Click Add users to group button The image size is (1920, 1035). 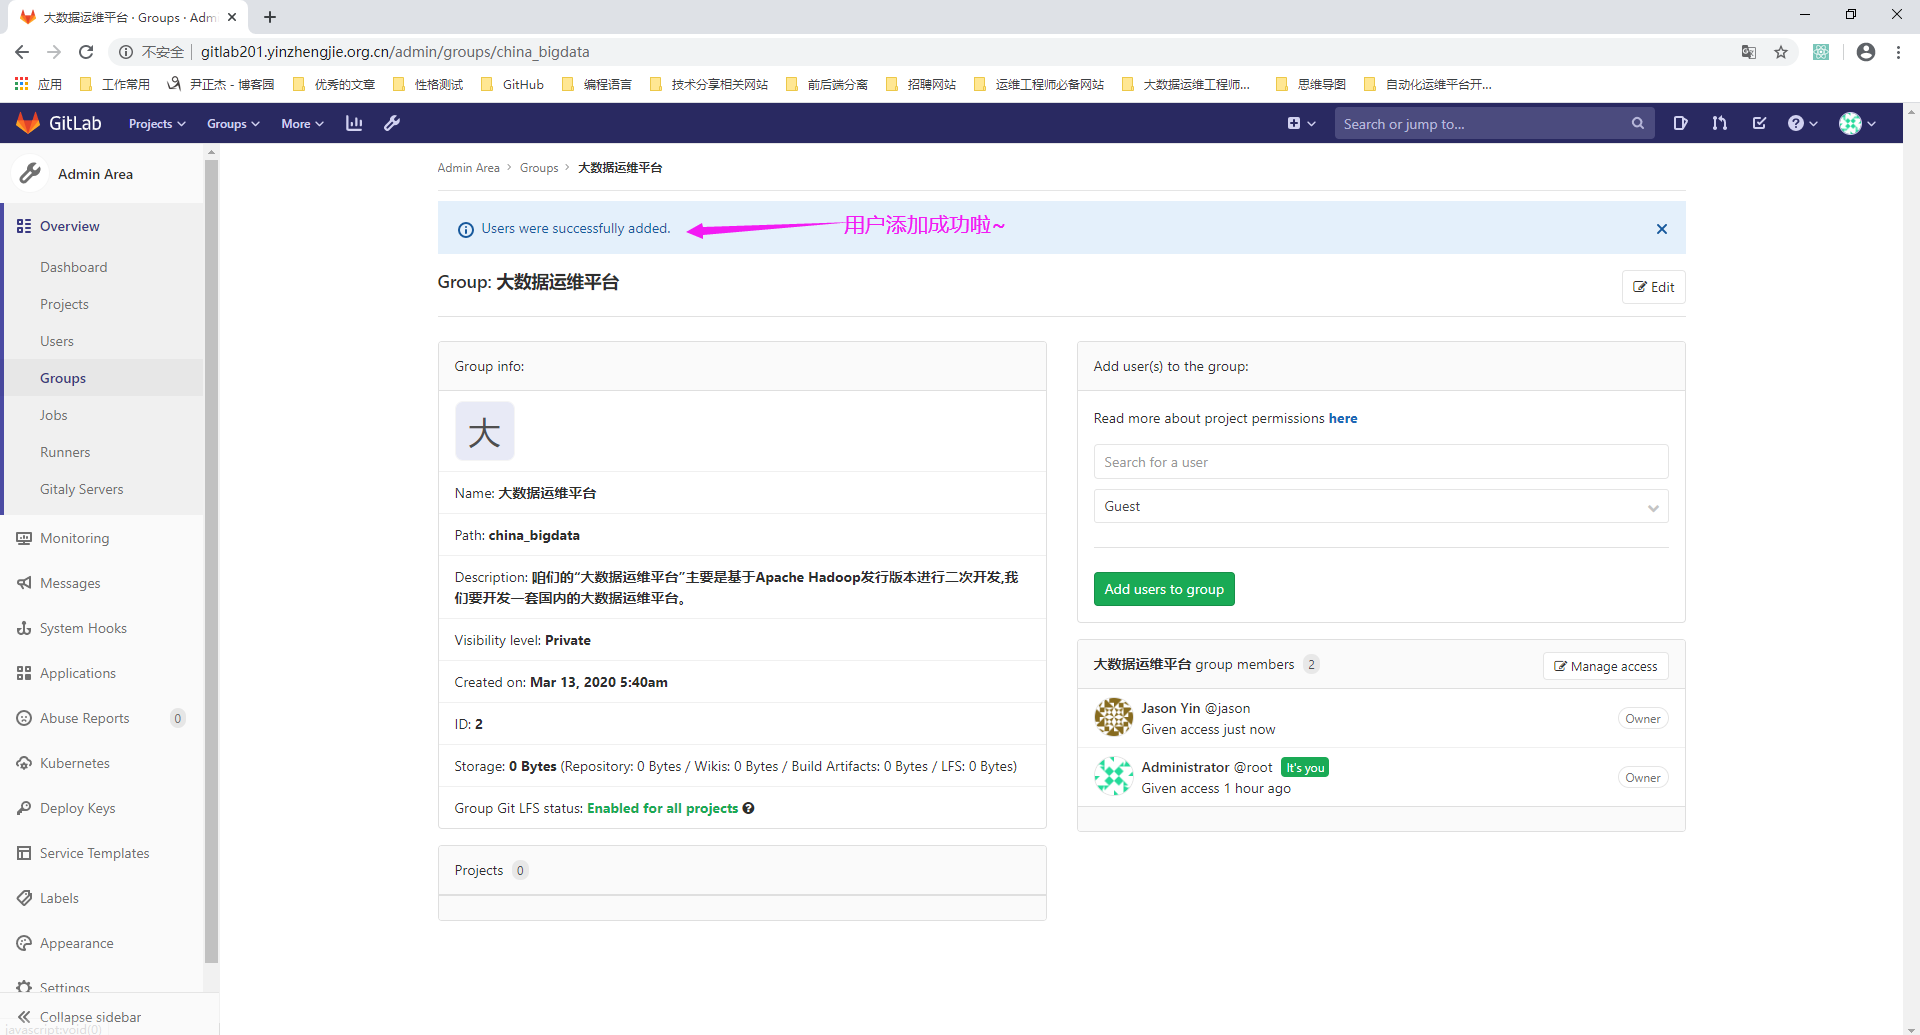[1164, 589]
